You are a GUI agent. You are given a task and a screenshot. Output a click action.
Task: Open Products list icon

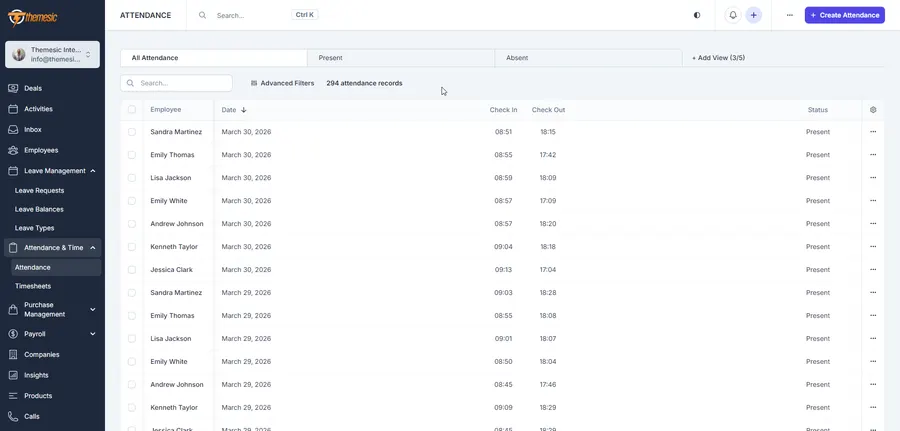click(x=13, y=396)
